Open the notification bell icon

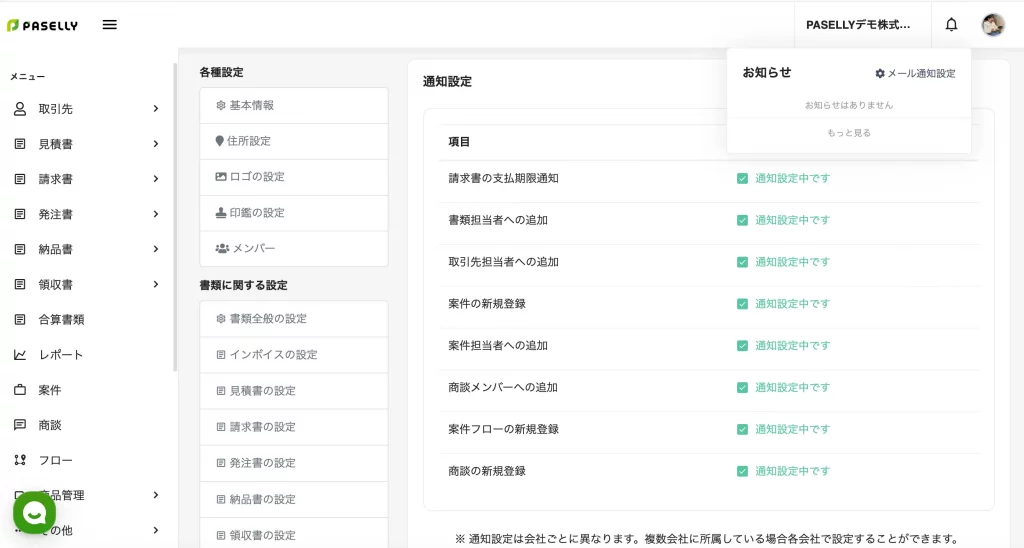tap(951, 25)
